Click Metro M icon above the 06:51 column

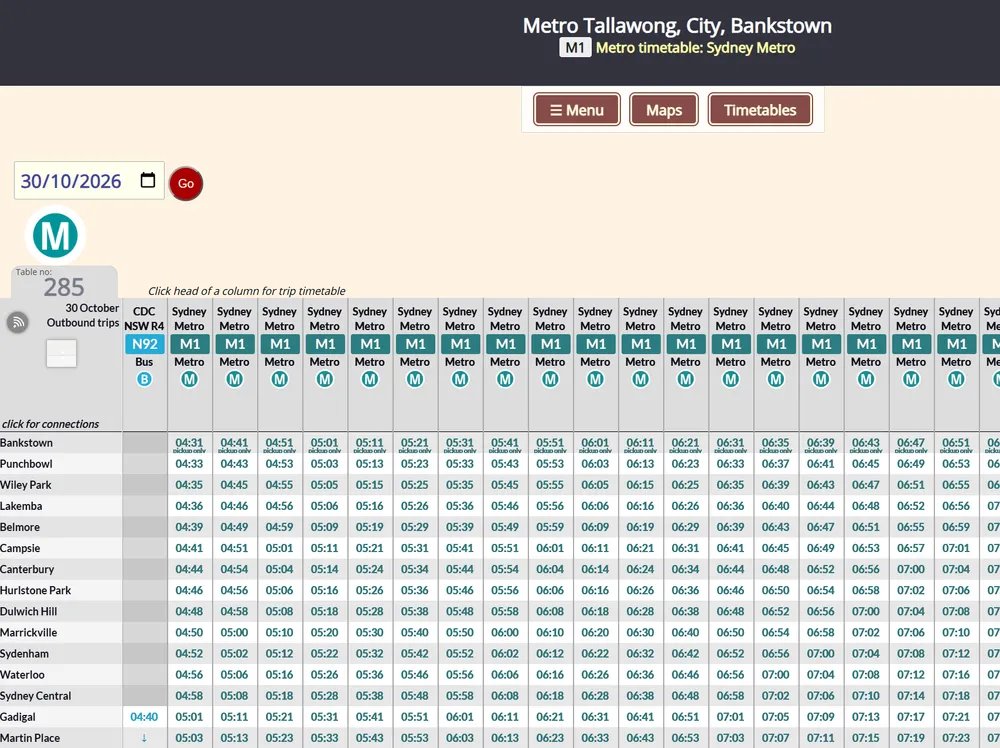[x=956, y=379]
